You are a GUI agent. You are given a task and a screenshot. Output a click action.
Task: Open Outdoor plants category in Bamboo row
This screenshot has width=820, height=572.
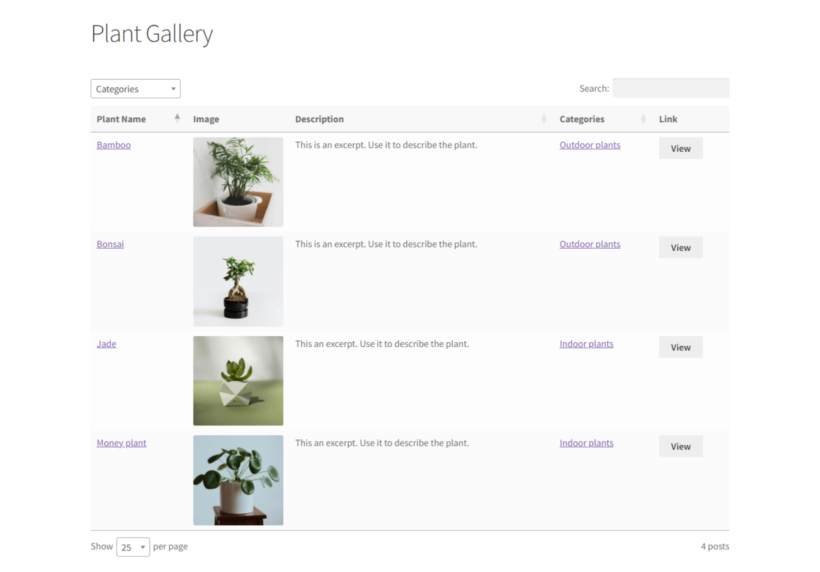pos(590,145)
